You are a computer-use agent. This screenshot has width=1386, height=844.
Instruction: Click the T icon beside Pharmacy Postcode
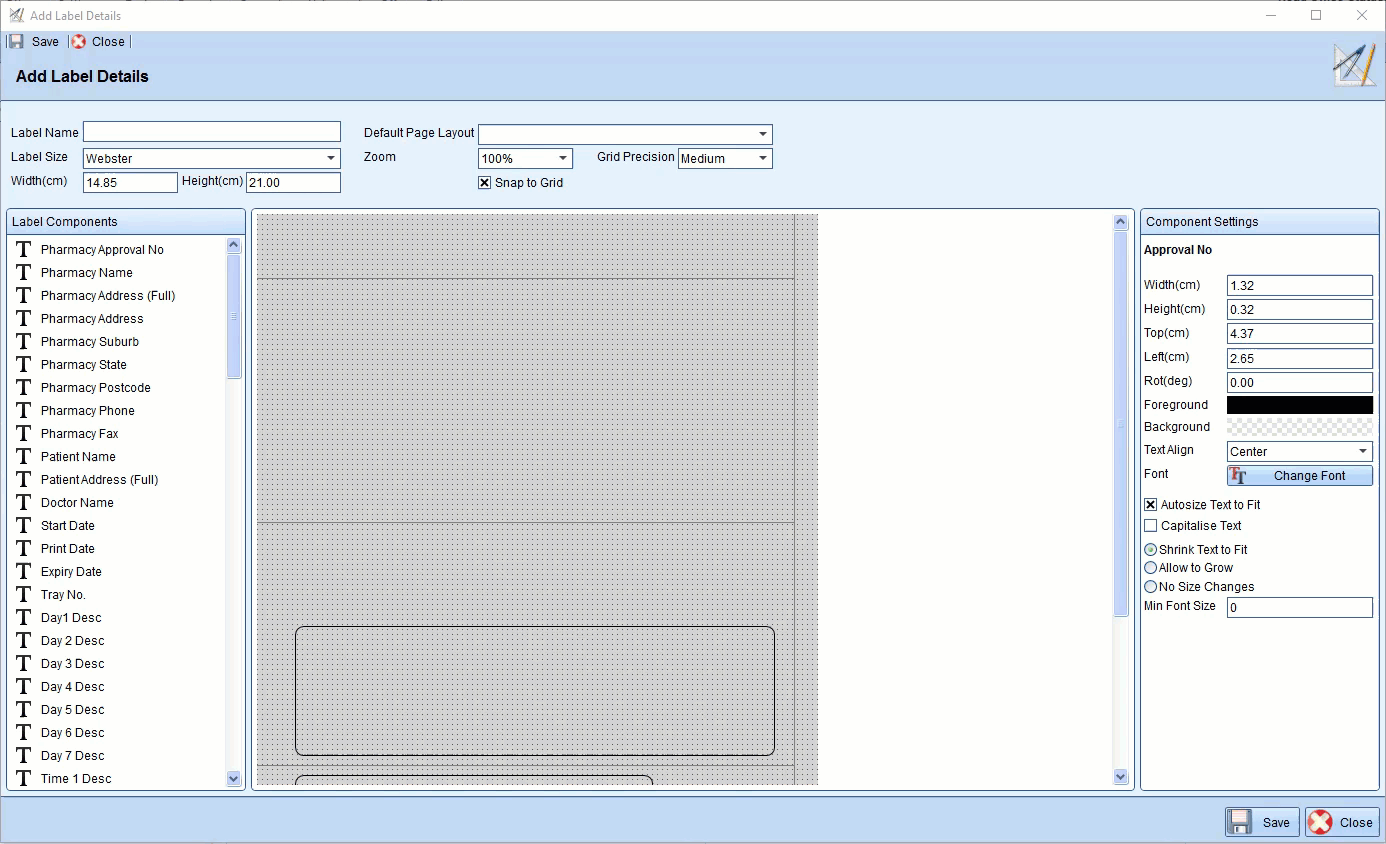(24, 387)
